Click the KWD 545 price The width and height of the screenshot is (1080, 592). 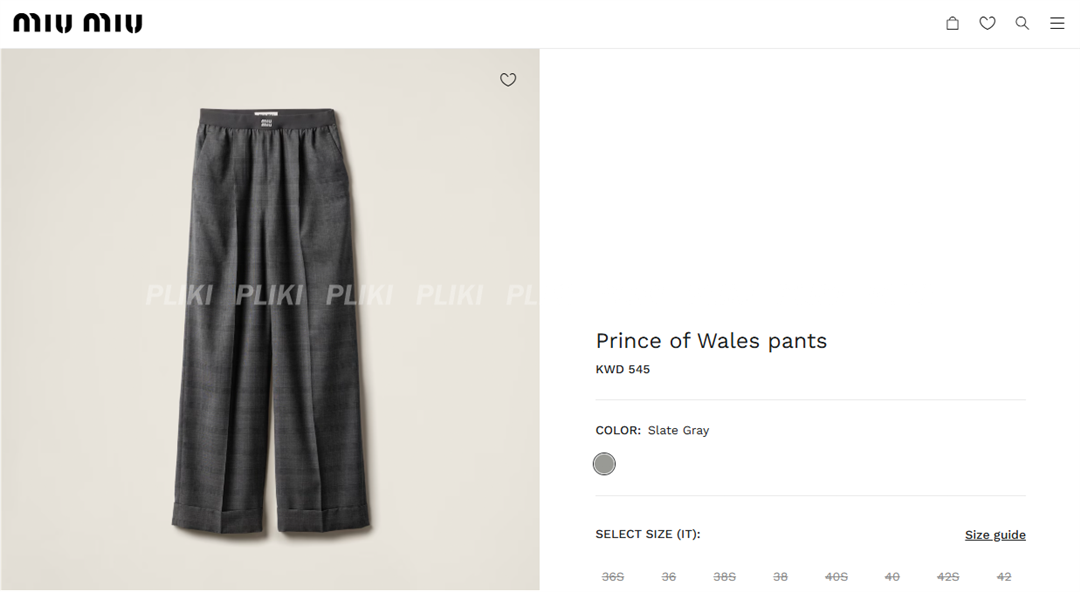click(623, 370)
